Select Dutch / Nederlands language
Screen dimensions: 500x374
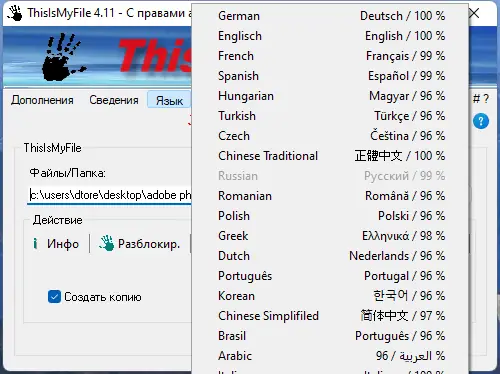click(331, 256)
